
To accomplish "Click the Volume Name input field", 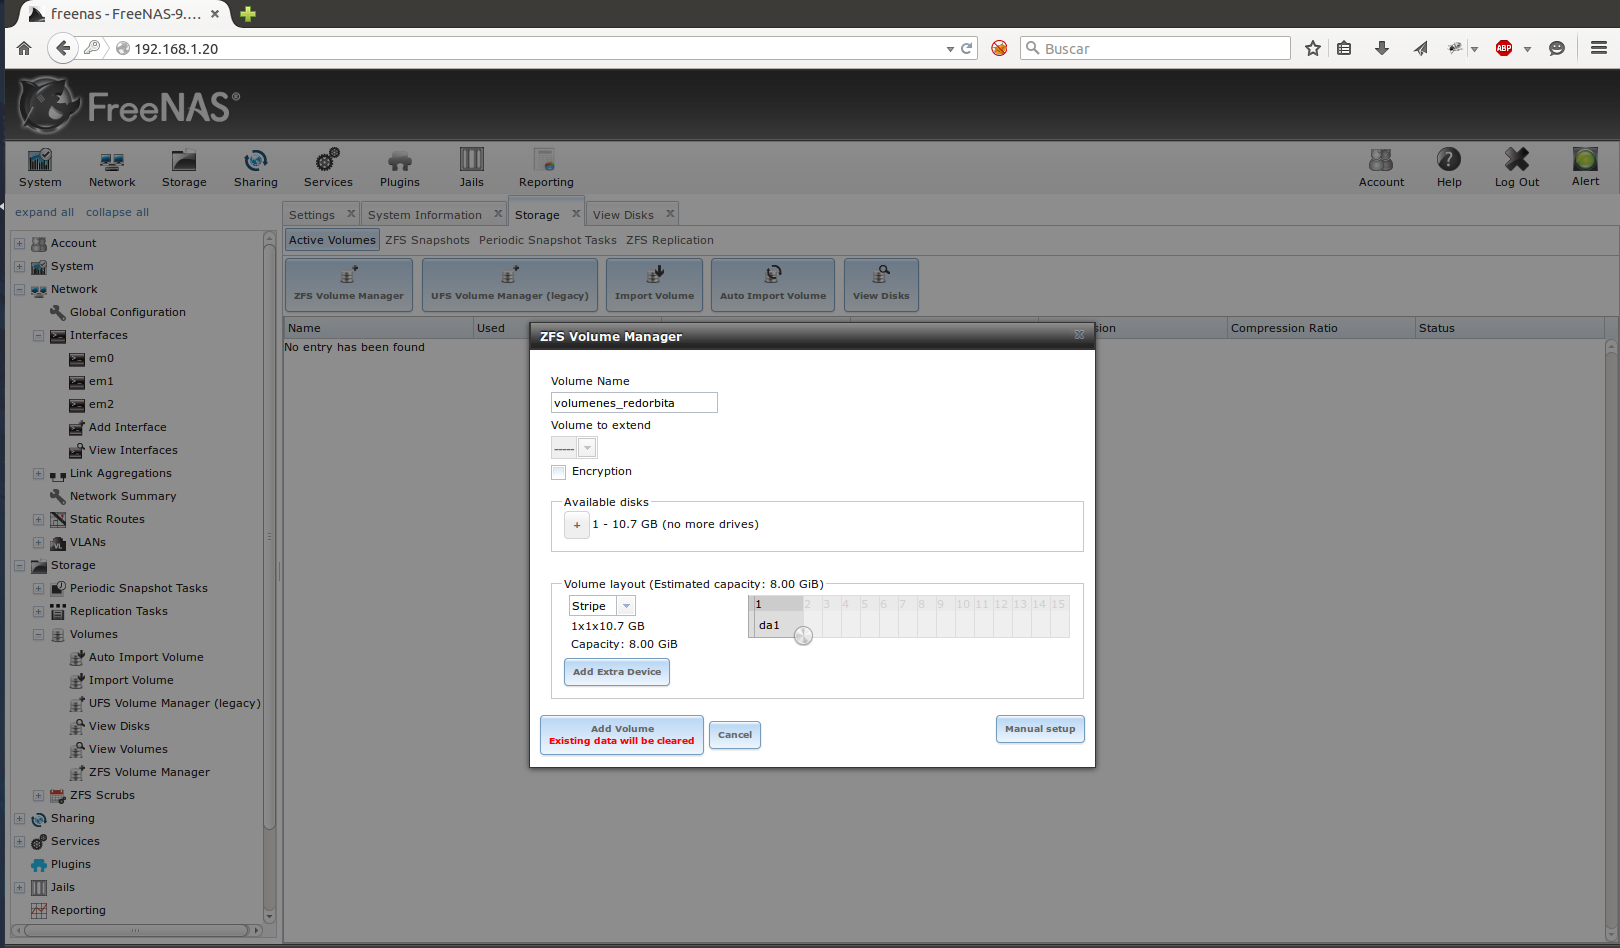I will (x=634, y=403).
